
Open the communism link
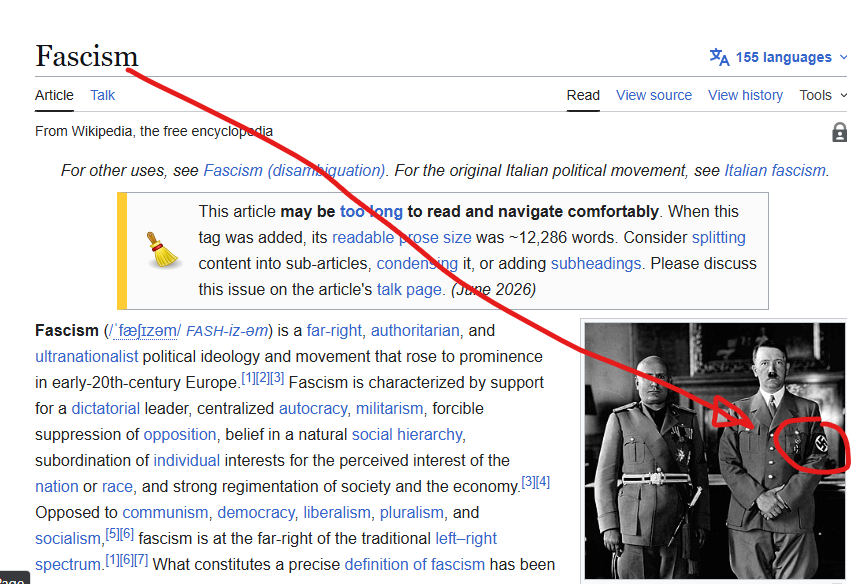tap(165, 512)
